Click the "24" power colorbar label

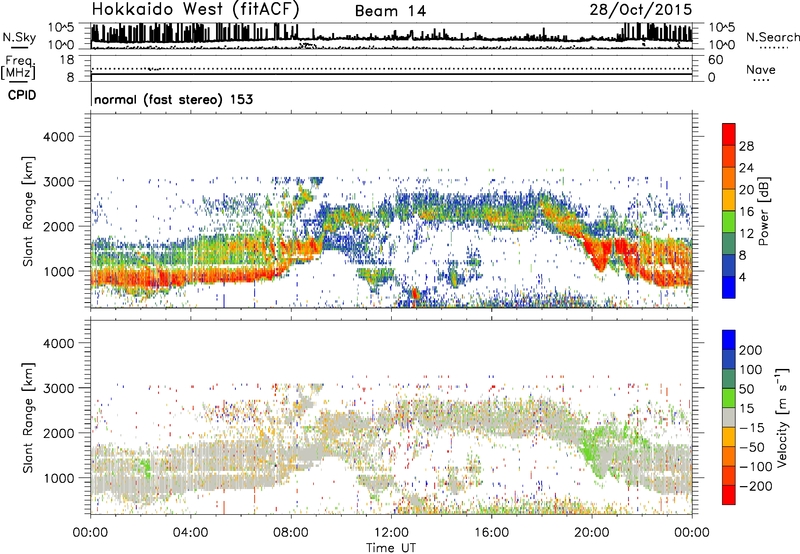[746, 168]
